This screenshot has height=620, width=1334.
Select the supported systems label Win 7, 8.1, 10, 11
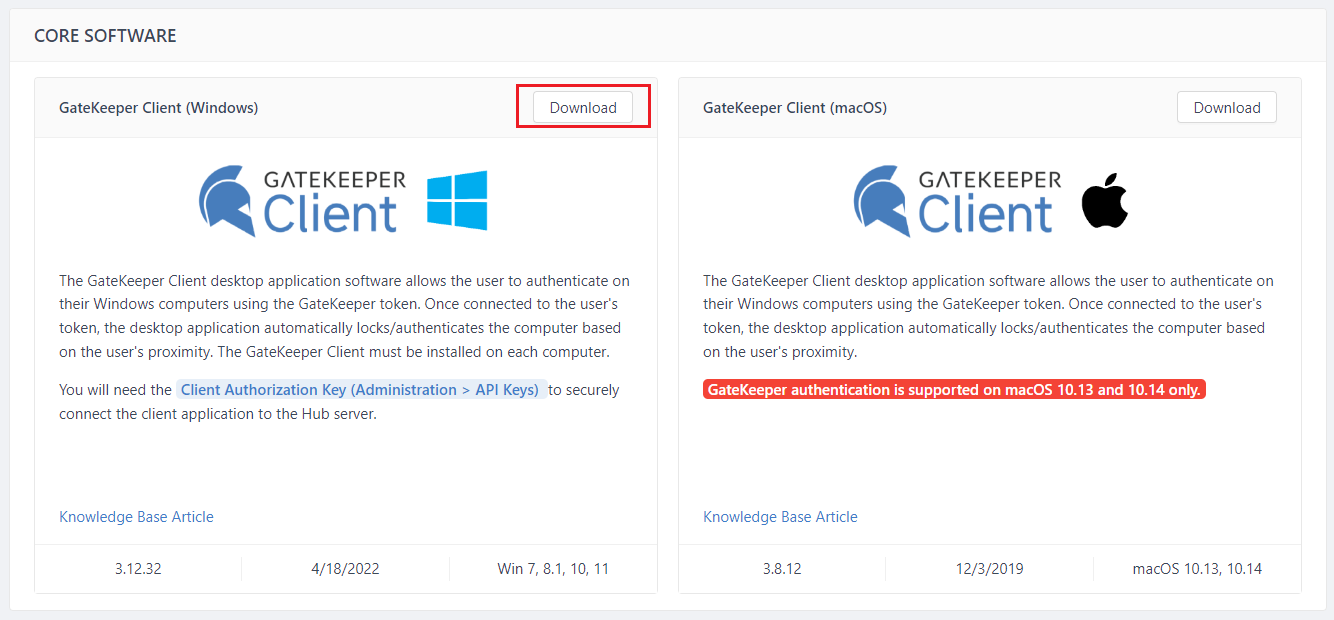tap(553, 568)
